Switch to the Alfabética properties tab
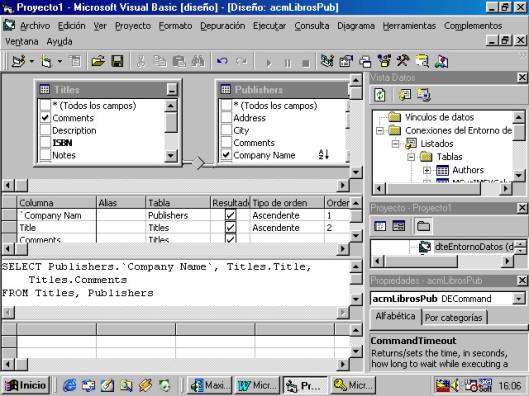The width and height of the screenshot is (529, 396). point(395,316)
